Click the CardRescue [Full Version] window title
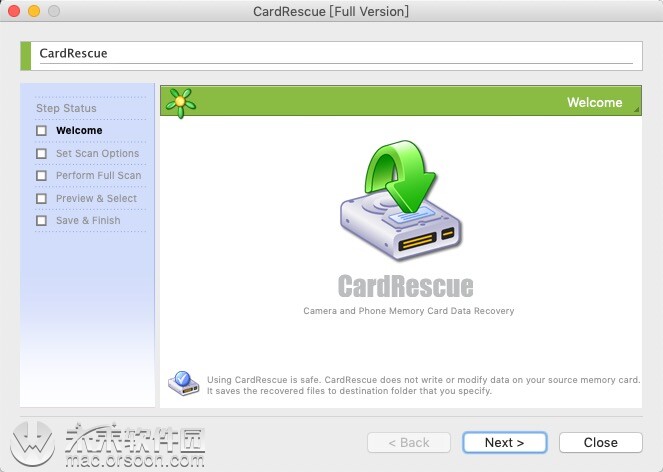The height and width of the screenshot is (472, 663). 331,11
